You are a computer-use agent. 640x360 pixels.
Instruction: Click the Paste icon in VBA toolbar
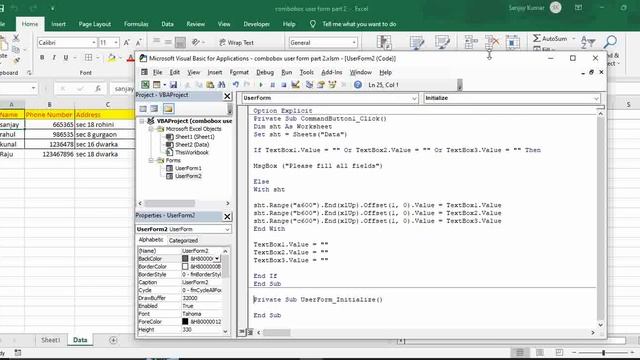coord(210,84)
